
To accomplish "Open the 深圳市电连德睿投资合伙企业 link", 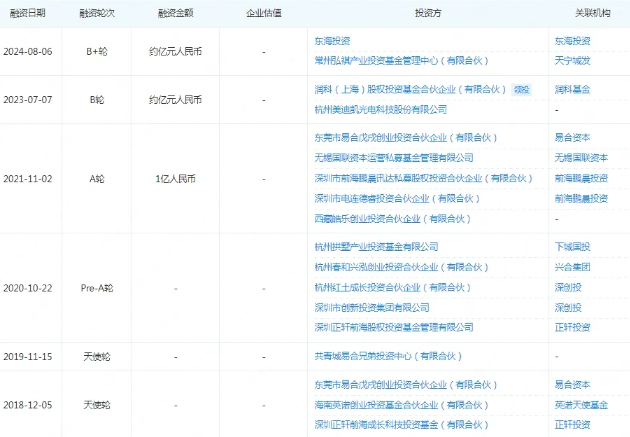I will (397, 198).
